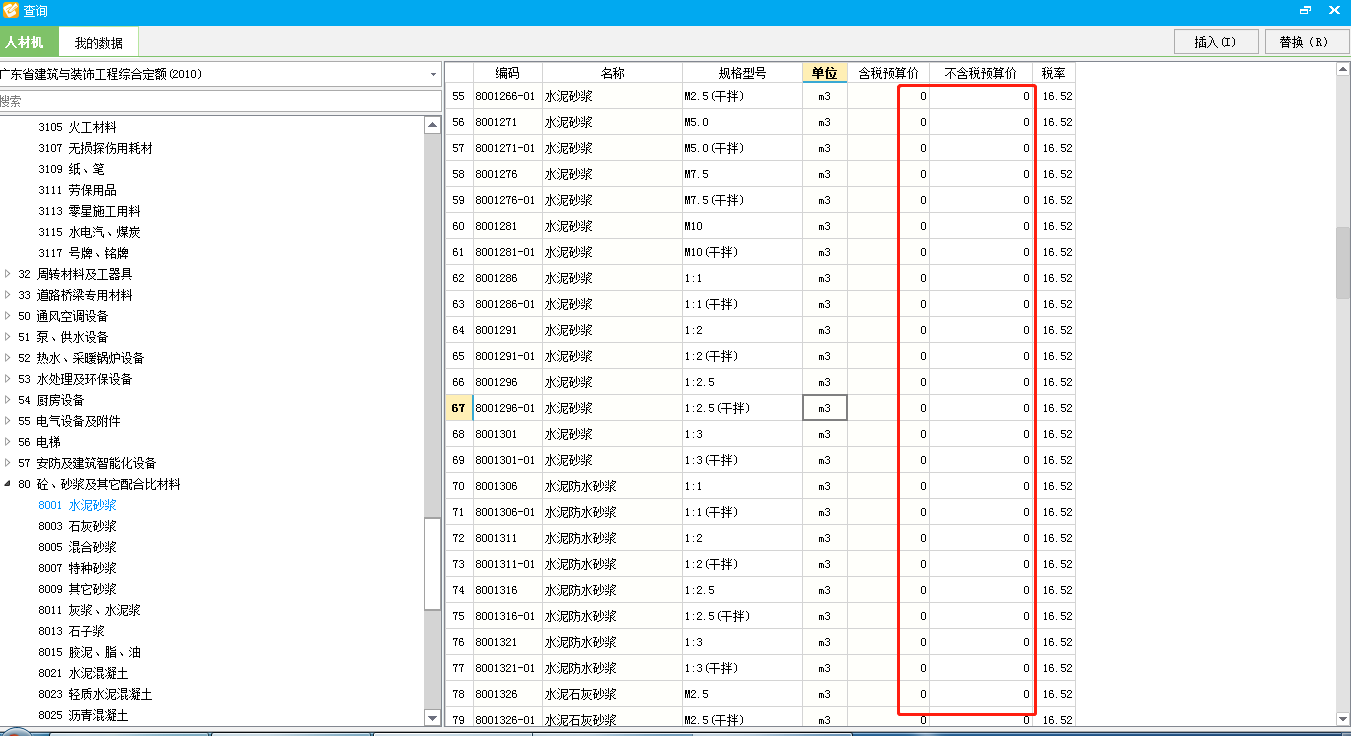Viewport: 1351px width, 736px height.
Task: Expand the 33 道路桥梁专用材料 node
Action: click(x=9, y=295)
